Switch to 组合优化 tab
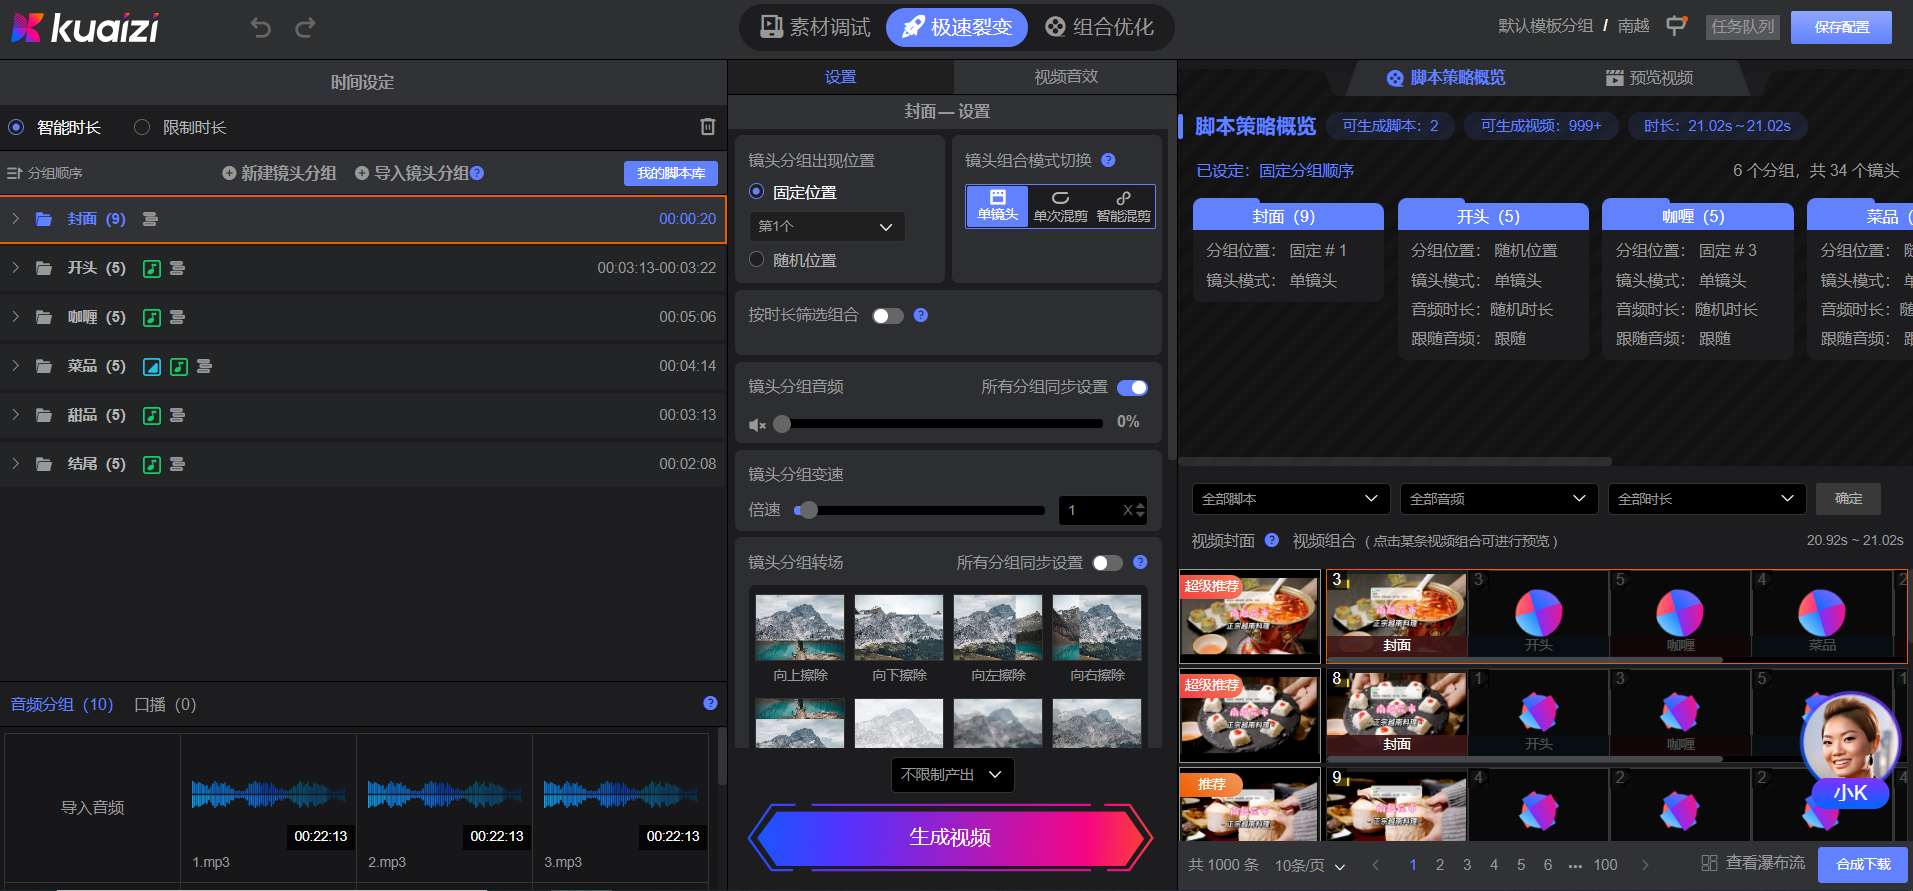The image size is (1913, 891). click(1099, 27)
